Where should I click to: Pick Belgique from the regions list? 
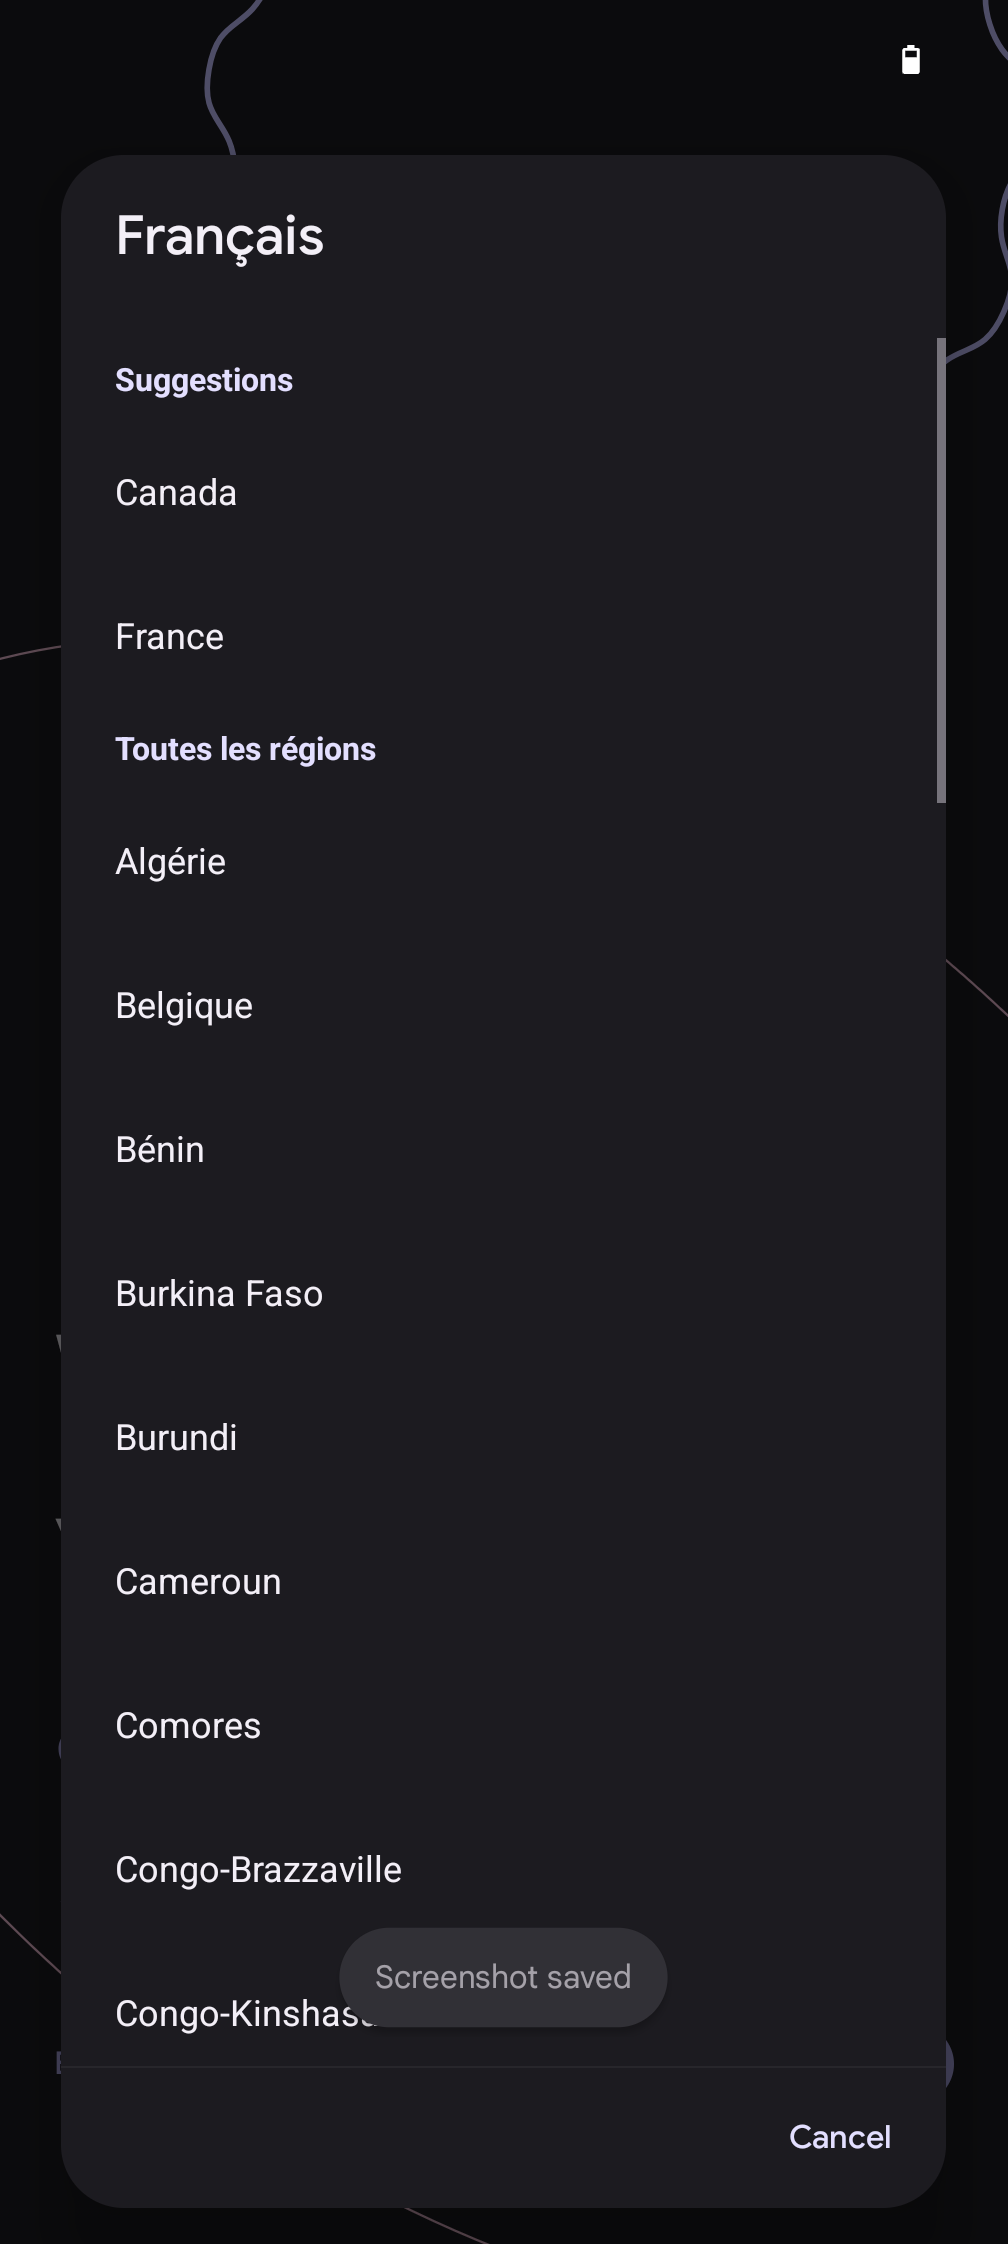[x=184, y=1006]
